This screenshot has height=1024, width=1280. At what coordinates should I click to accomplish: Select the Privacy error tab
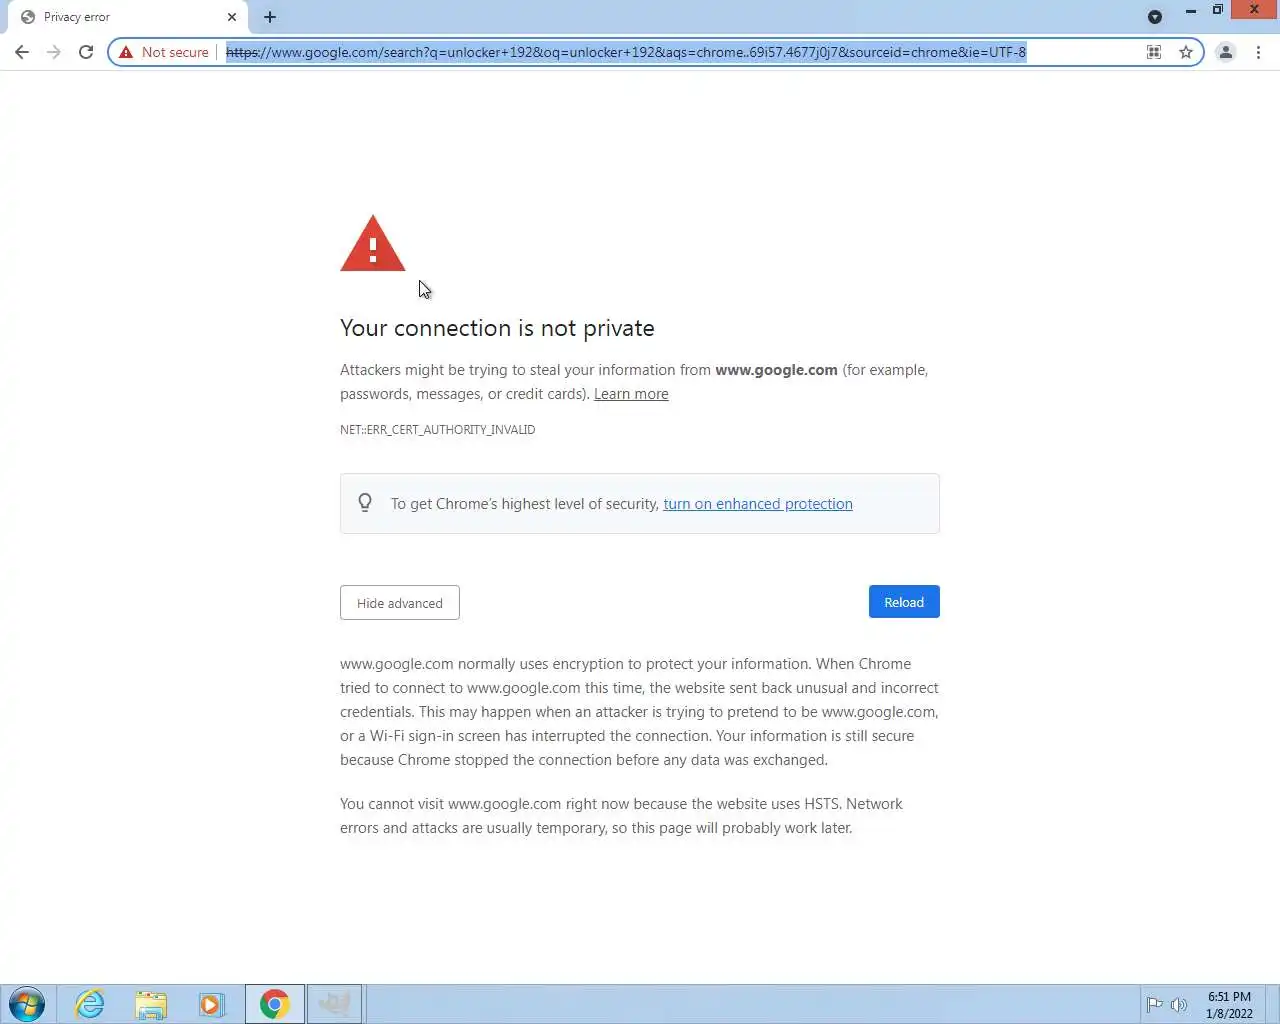pyautogui.click(x=127, y=17)
